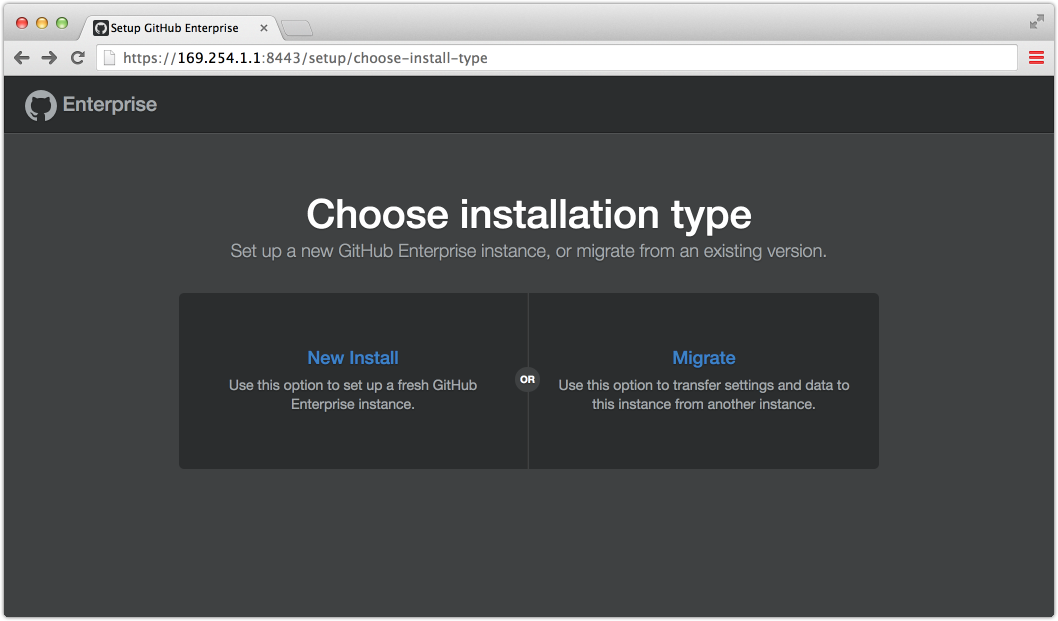Click the Migrate description text
The height and width of the screenshot is (621, 1058).
704,395
